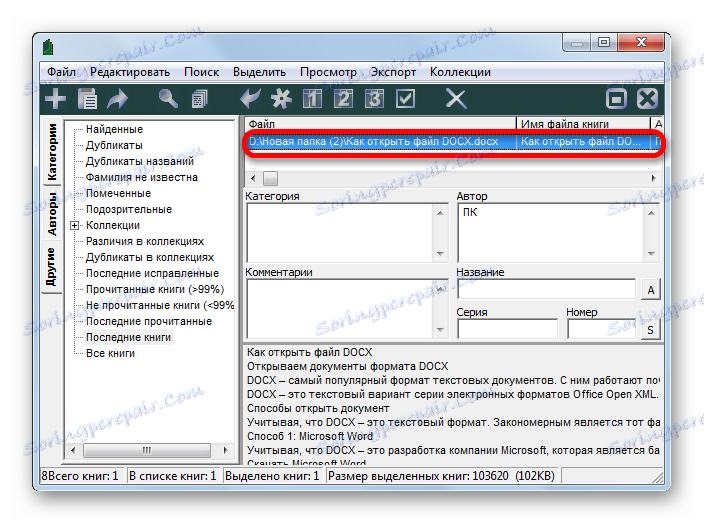This screenshot has width=704, height=524.
Task: Open the Просмотр menu
Action: pyautogui.click(x=328, y=72)
